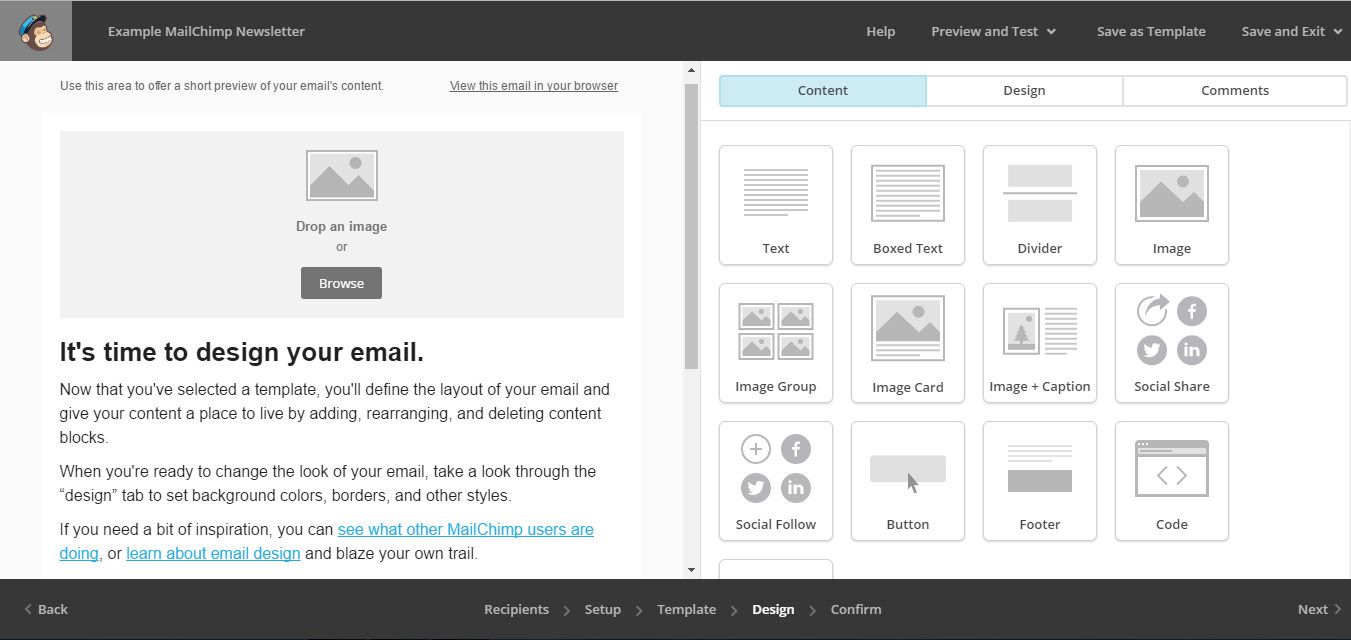Add the Social Share block

(x=1172, y=343)
